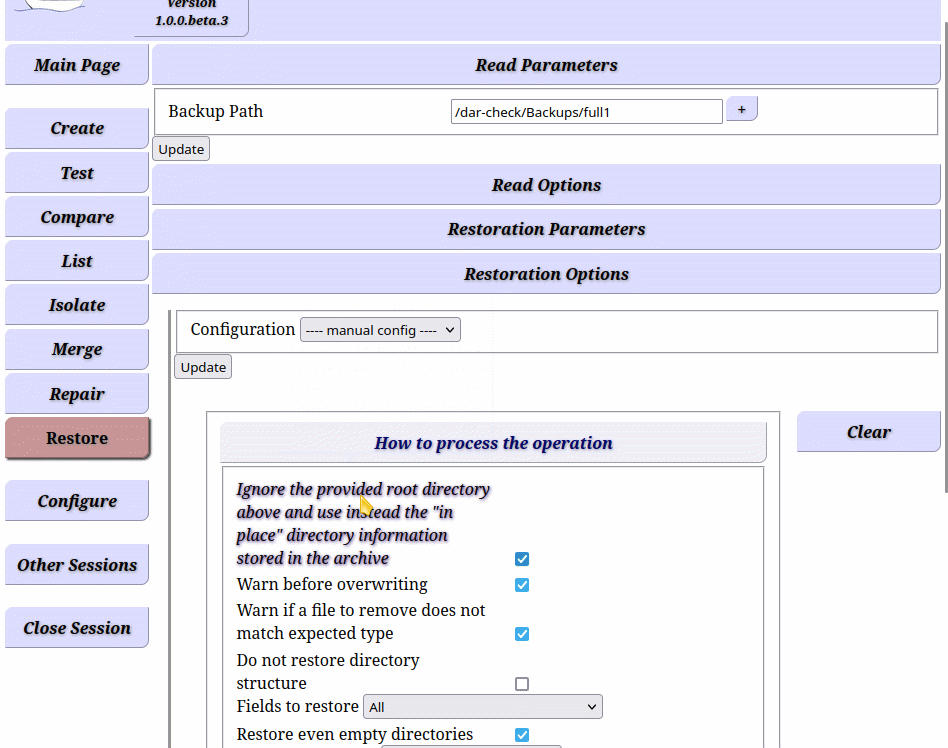Click the page's vertical scrollbar

(x=945, y=257)
